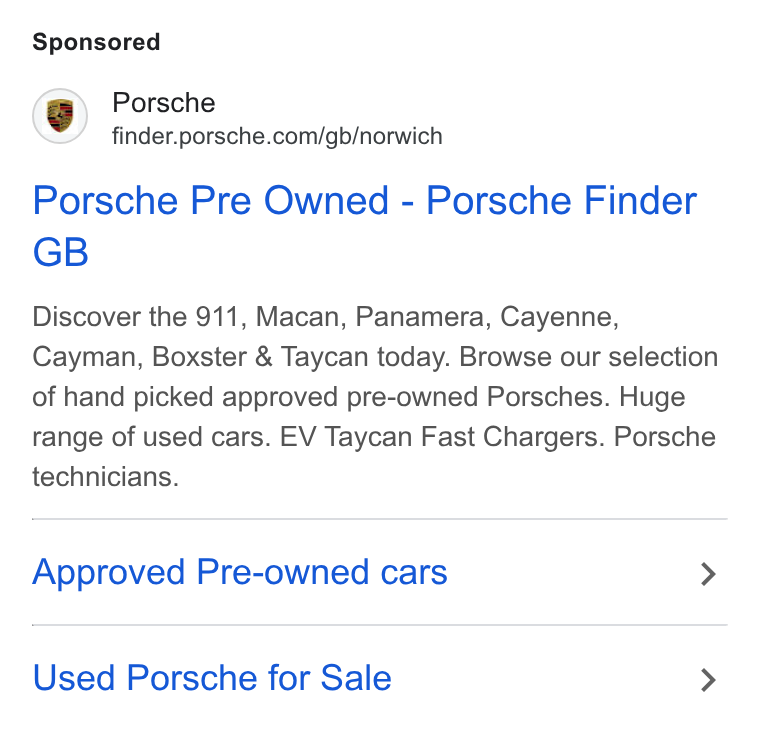This screenshot has width=760, height=730.
Task: Select the Porsche advertiser name above the URL
Action: click(x=164, y=103)
